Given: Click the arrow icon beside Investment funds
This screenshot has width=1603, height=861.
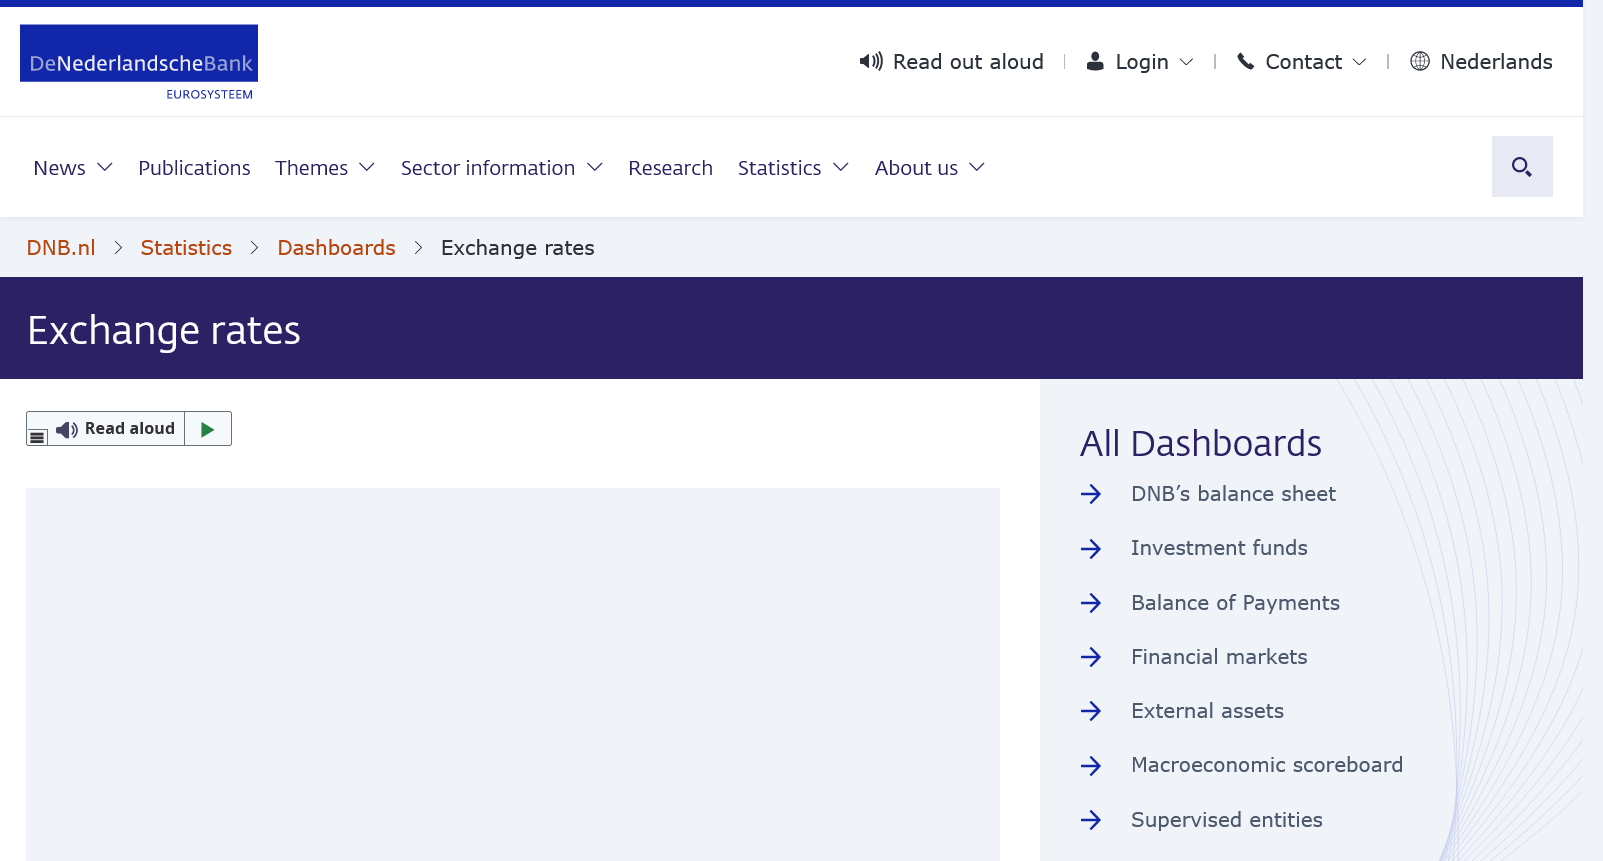Looking at the screenshot, I should (x=1091, y=549).
